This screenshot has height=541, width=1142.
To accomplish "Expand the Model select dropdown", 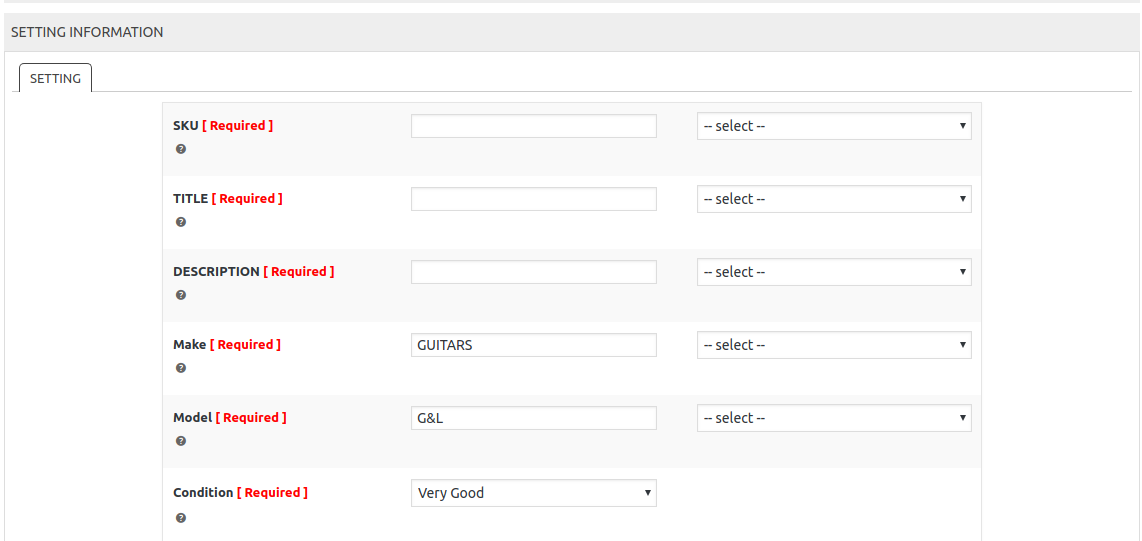I will 833,418.
